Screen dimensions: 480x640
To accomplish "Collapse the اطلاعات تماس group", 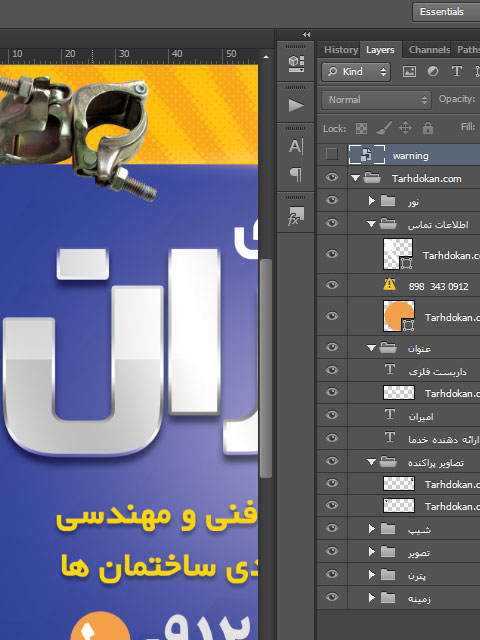I will 371,224.
